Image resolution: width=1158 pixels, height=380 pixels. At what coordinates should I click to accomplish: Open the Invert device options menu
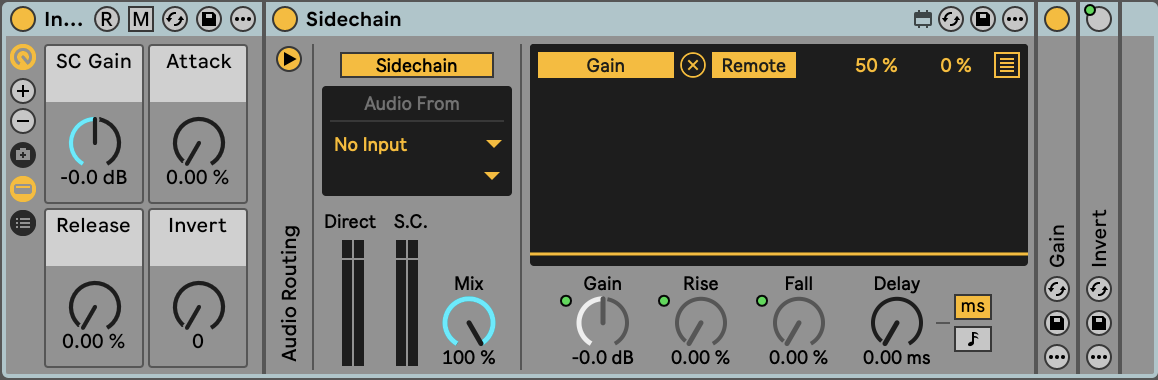point(1099,357)
